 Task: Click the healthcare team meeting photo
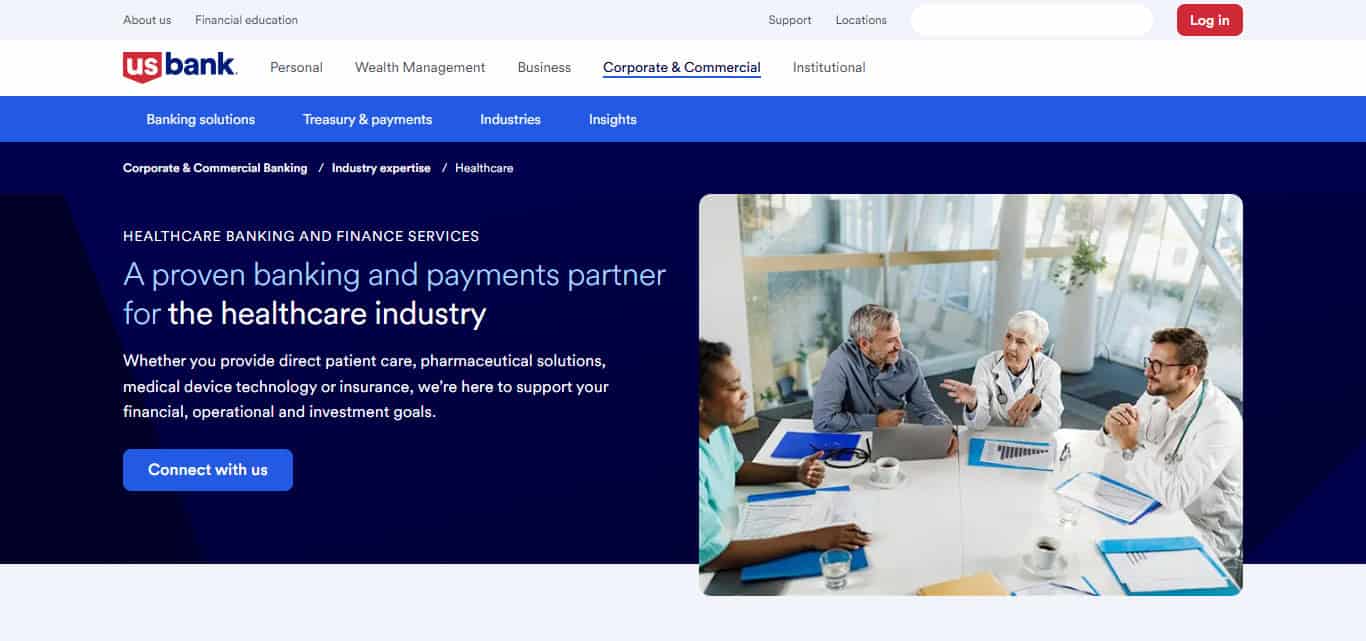click(971, 395)
